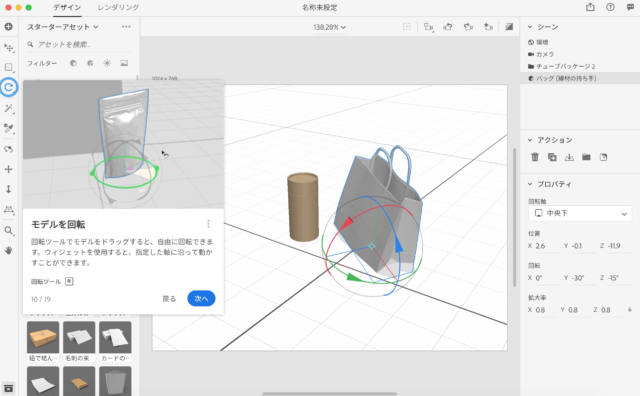Collapse the アクション panel section
Image resolution: width=640 pixels, height=396 pixels.
tap(530, 140)
